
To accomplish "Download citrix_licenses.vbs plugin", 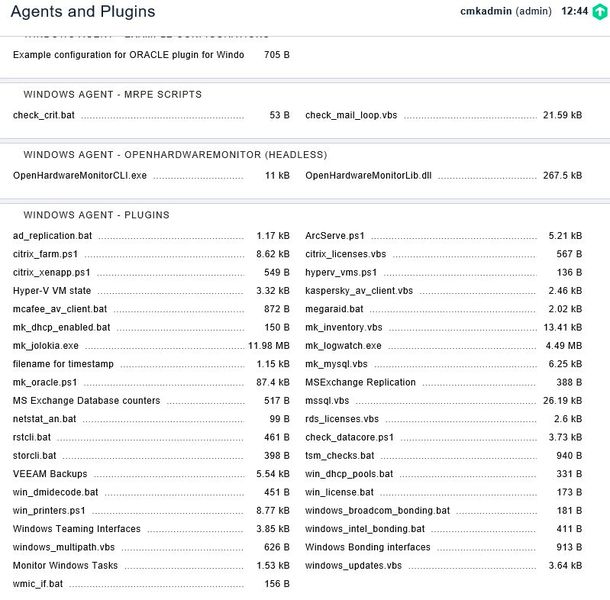I will [x=345, y=254].
